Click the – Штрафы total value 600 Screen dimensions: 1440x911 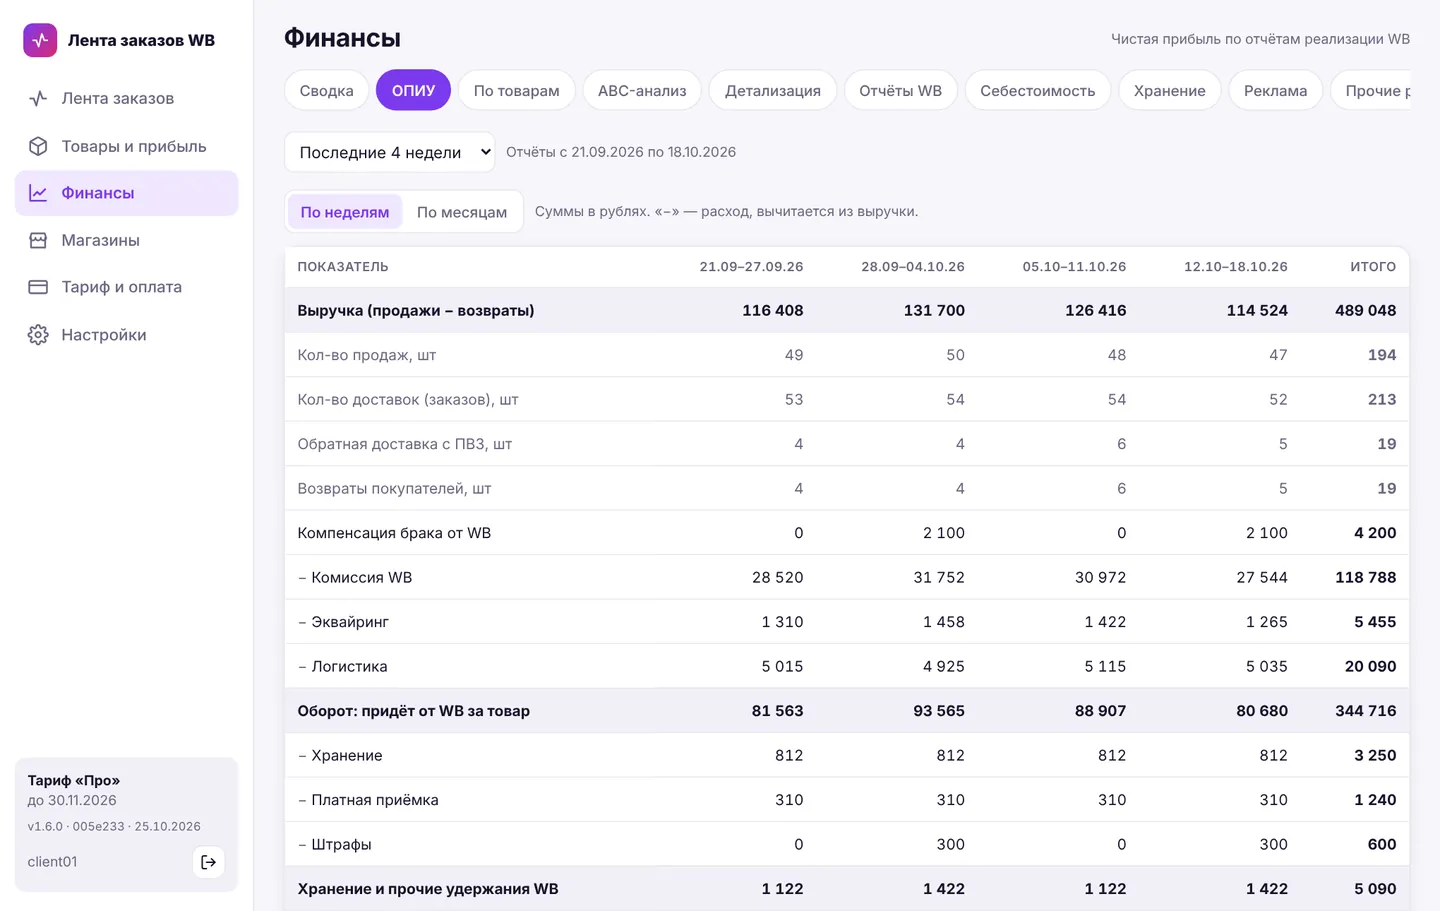tap(1382, 845)
